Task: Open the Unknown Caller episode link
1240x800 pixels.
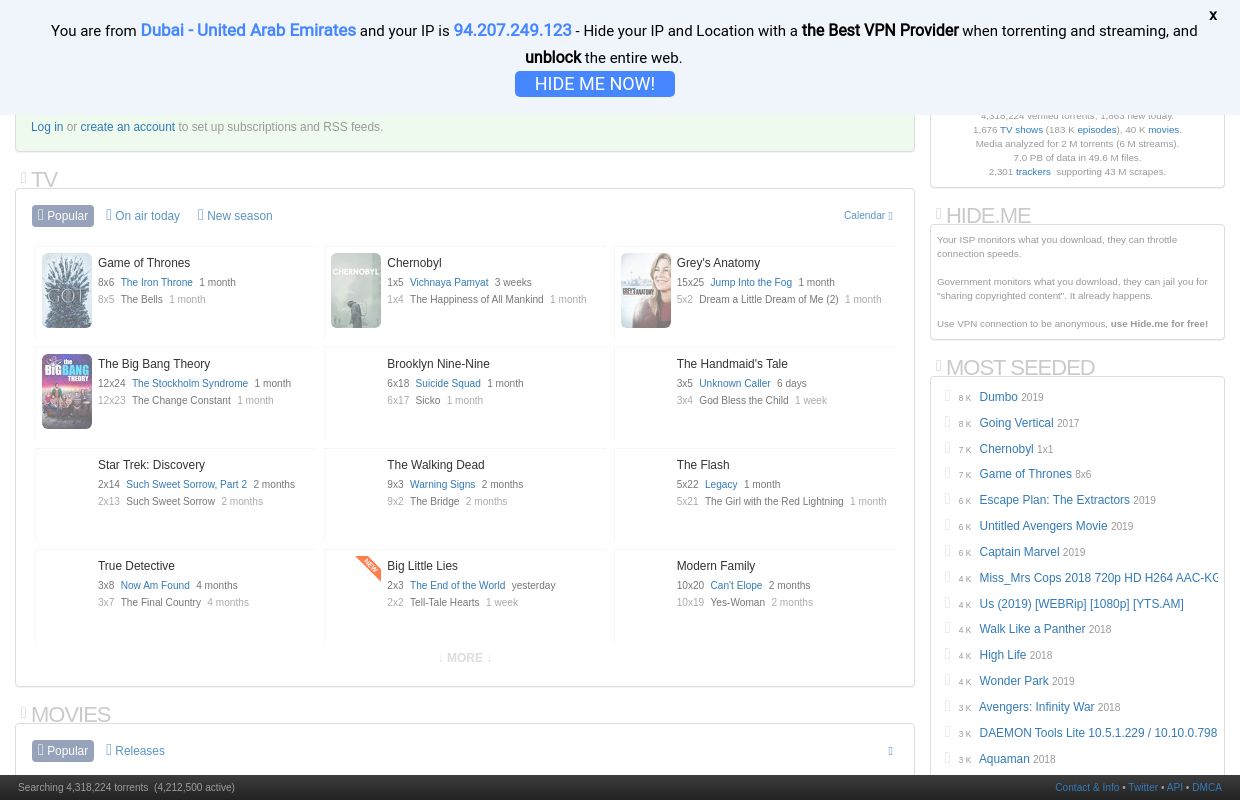Action: 735,384
